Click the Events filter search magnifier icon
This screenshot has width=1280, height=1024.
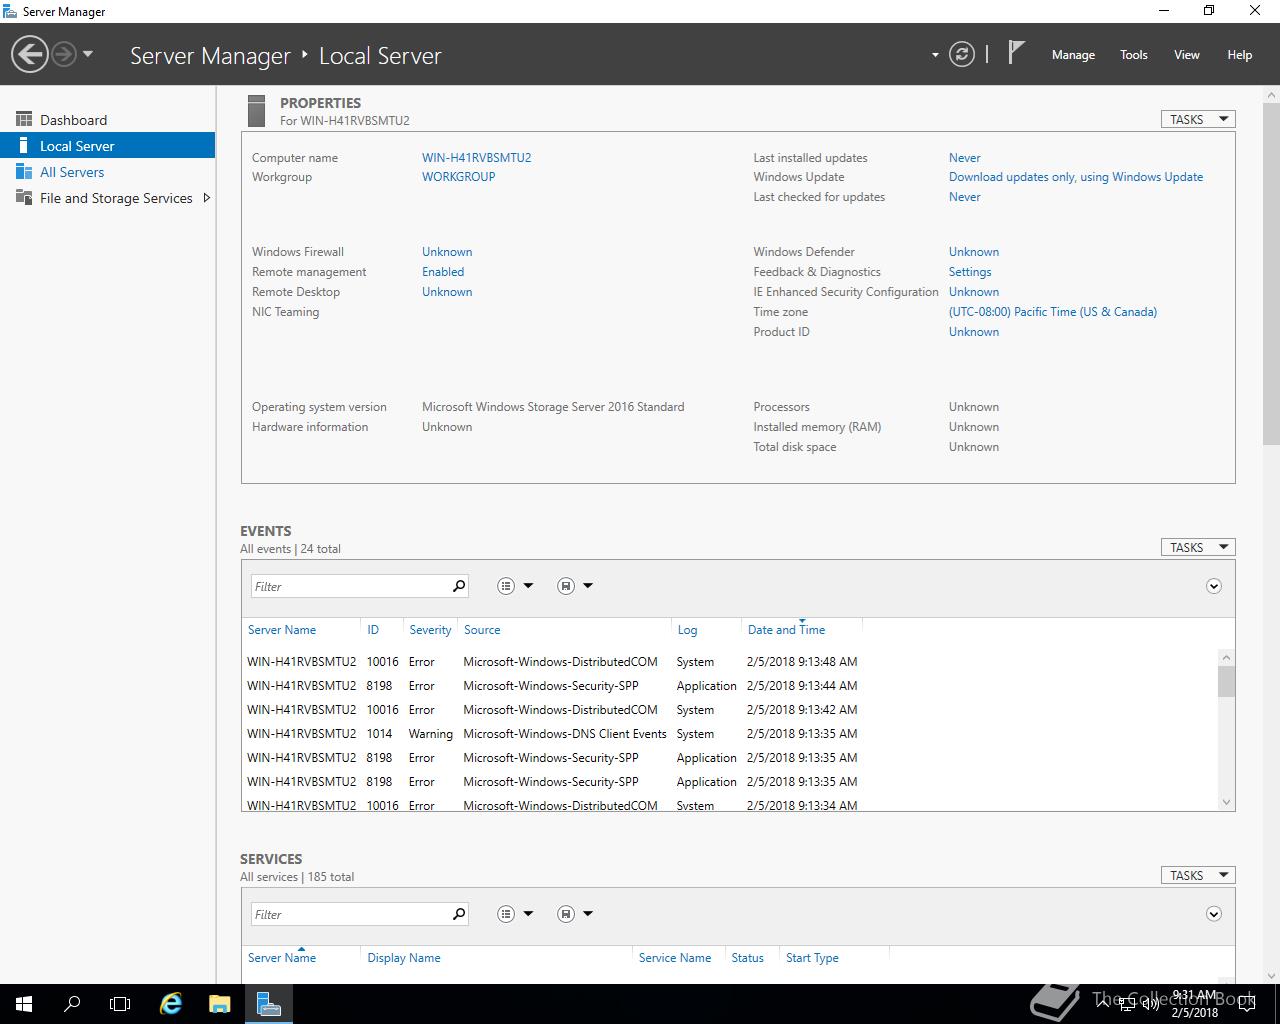tap(459, 586)
